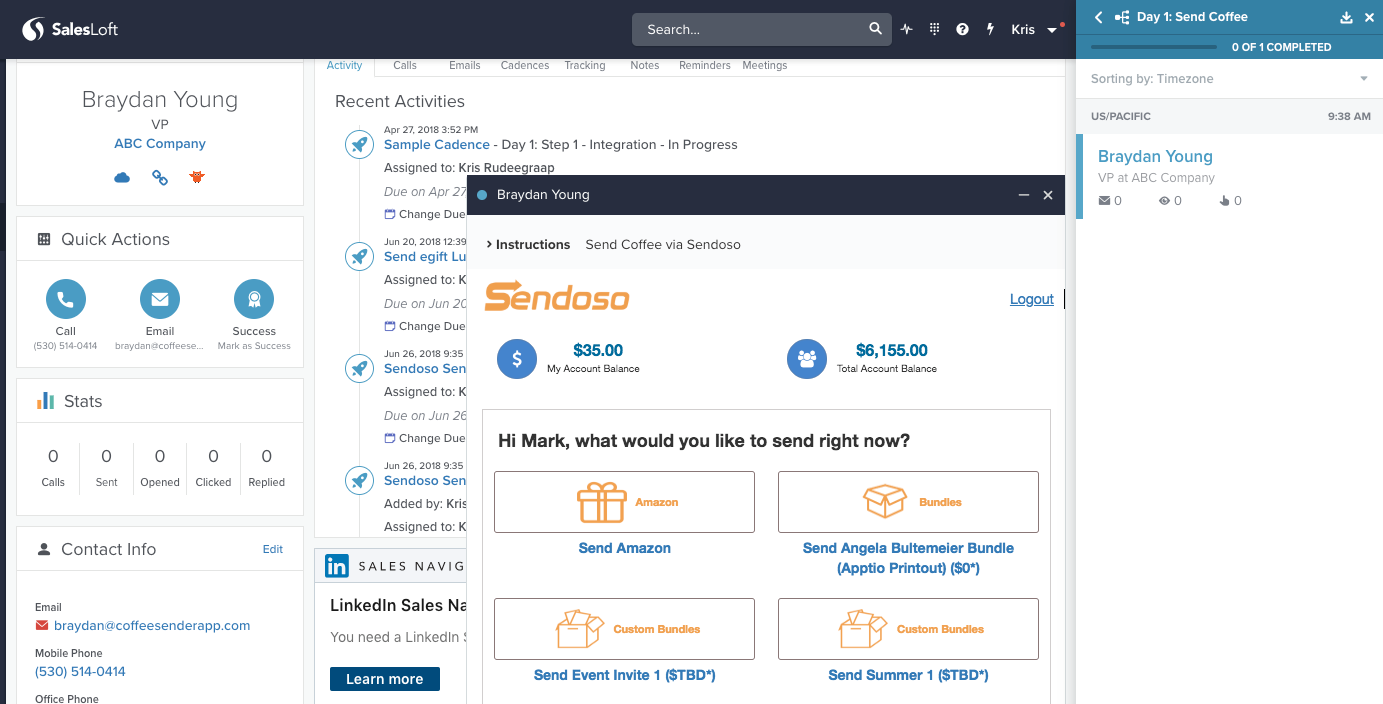This screenshot has width=1383, height=704.
Task: Click the cadence completion progress bar
Action: coord(1154,47)
